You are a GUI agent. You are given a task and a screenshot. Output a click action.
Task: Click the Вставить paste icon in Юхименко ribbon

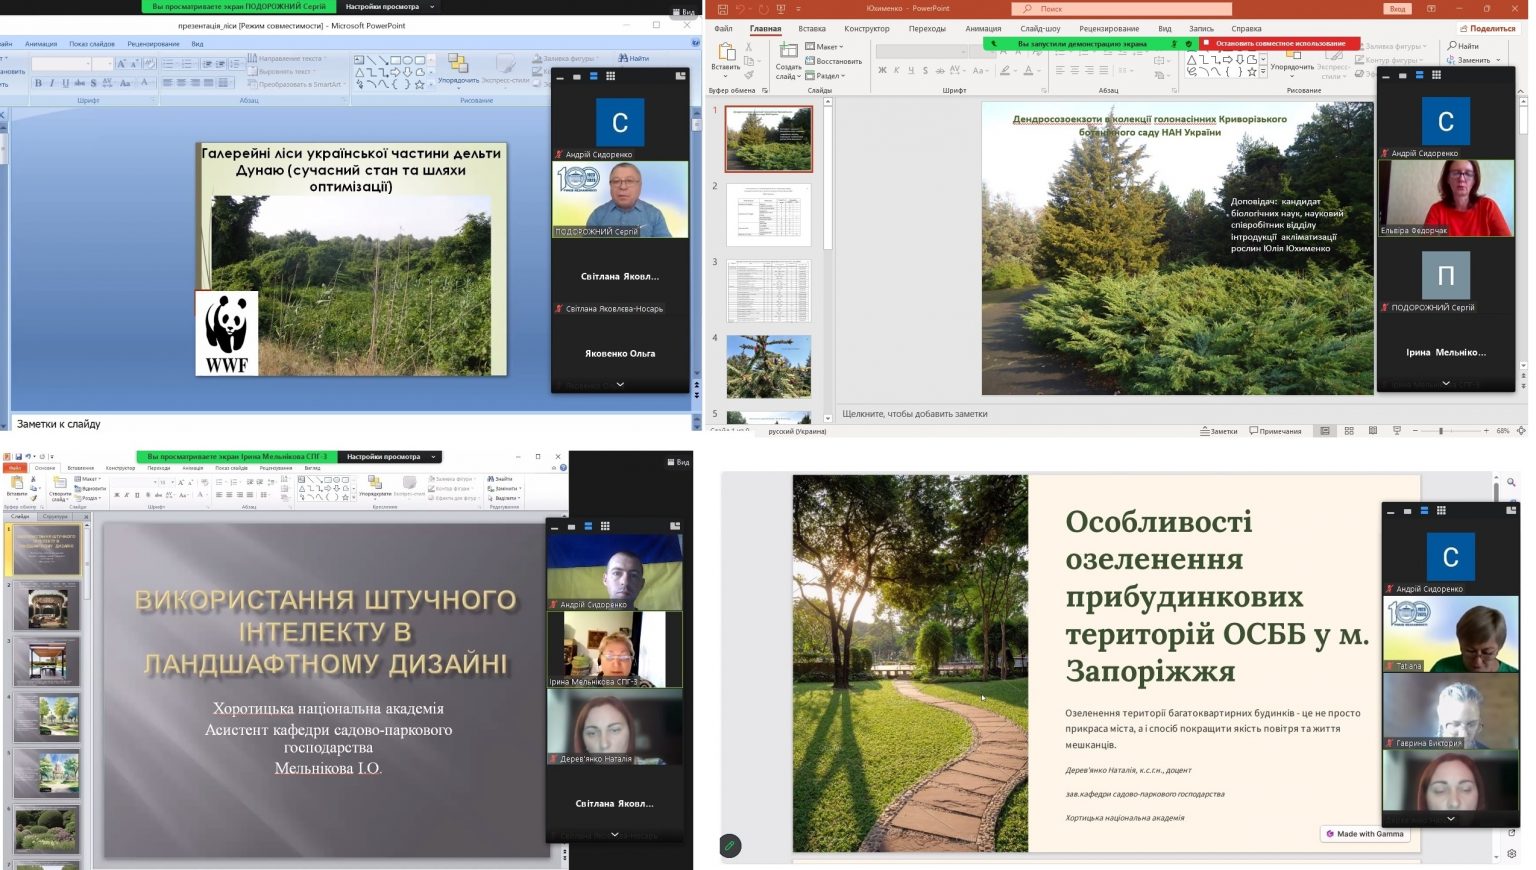coord(726,55)
